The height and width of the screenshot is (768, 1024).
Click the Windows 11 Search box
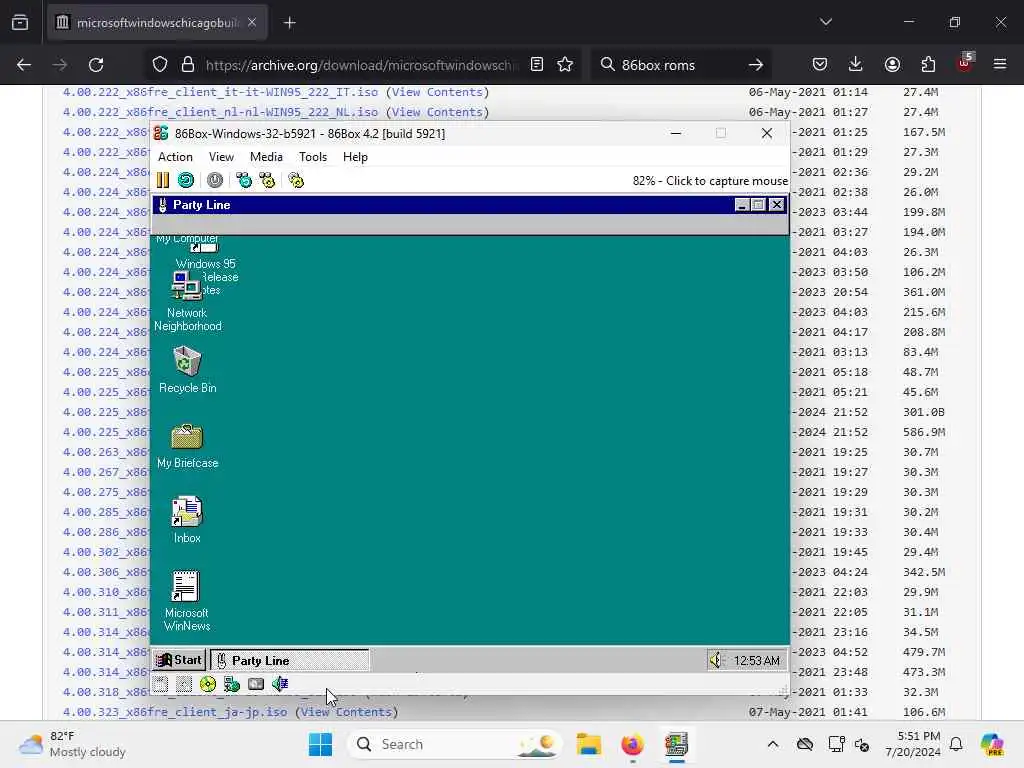tap(455, 744)
